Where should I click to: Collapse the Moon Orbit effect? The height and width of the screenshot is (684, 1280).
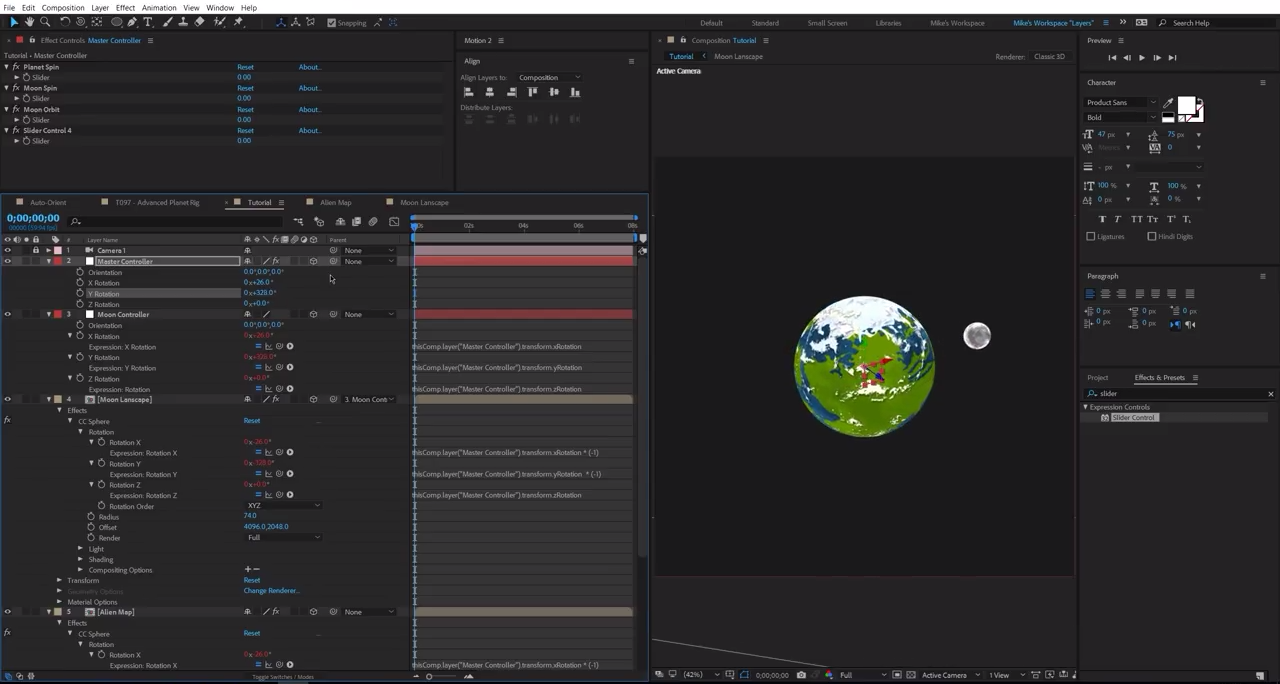click(x=6, y=109)
